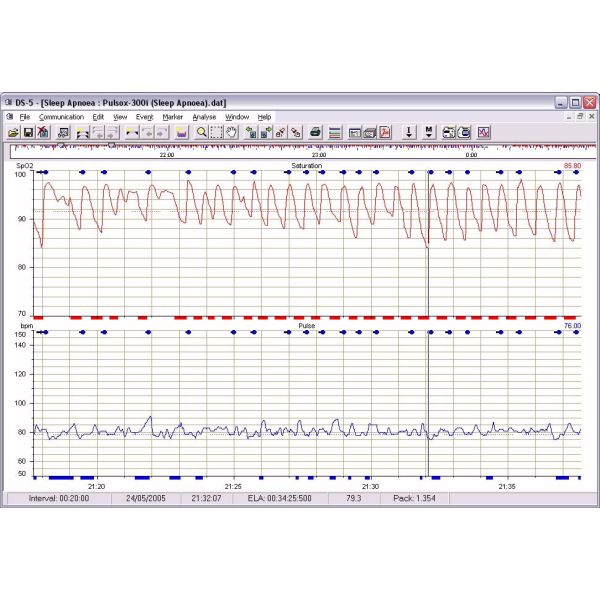Viewport: 600px width, 600px height.
Task: Click the delete file icon with red X
Action: click(43, 133)
